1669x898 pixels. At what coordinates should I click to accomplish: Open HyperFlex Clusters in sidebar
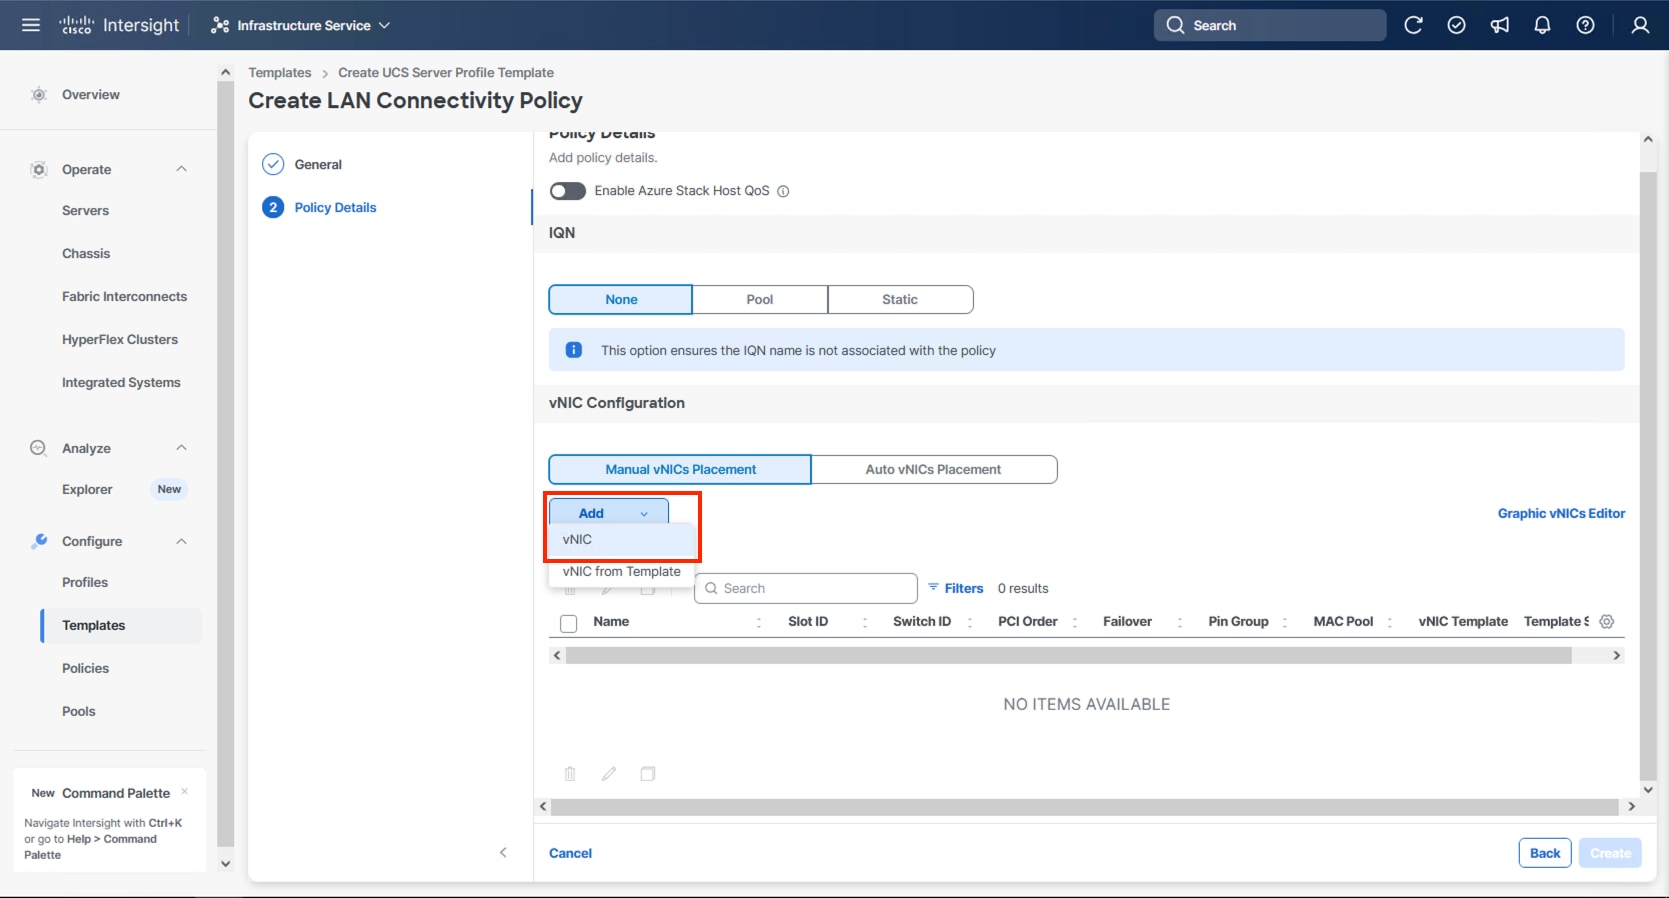pyautogui.click(x=120, y=340)
